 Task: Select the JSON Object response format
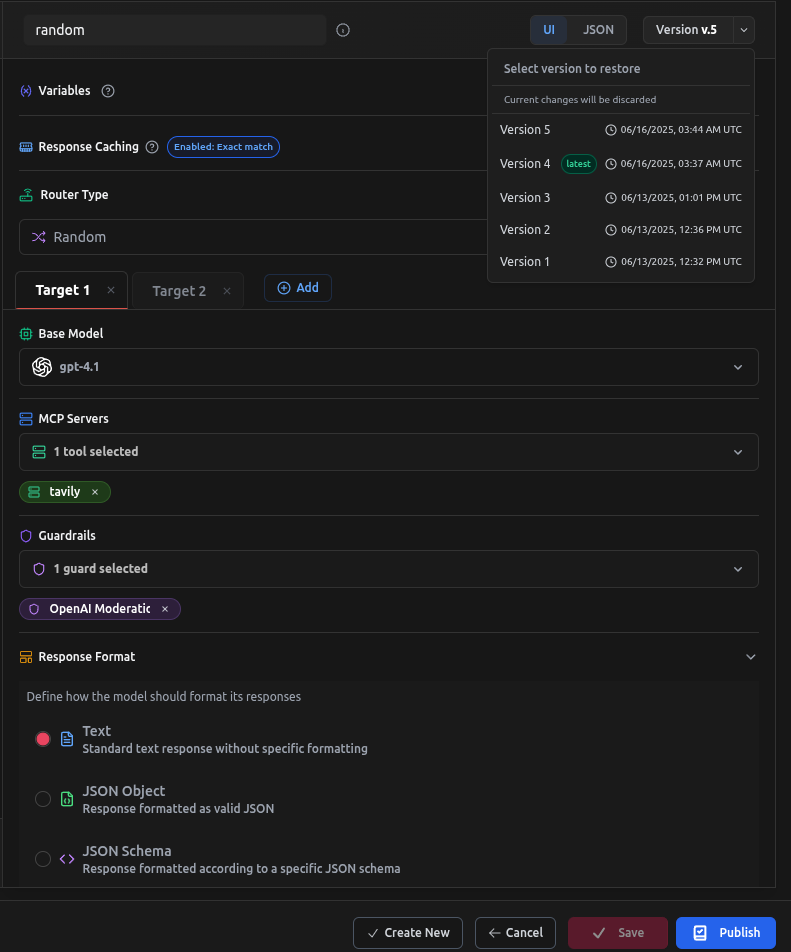pyautogui.click(x=43, y=799)
